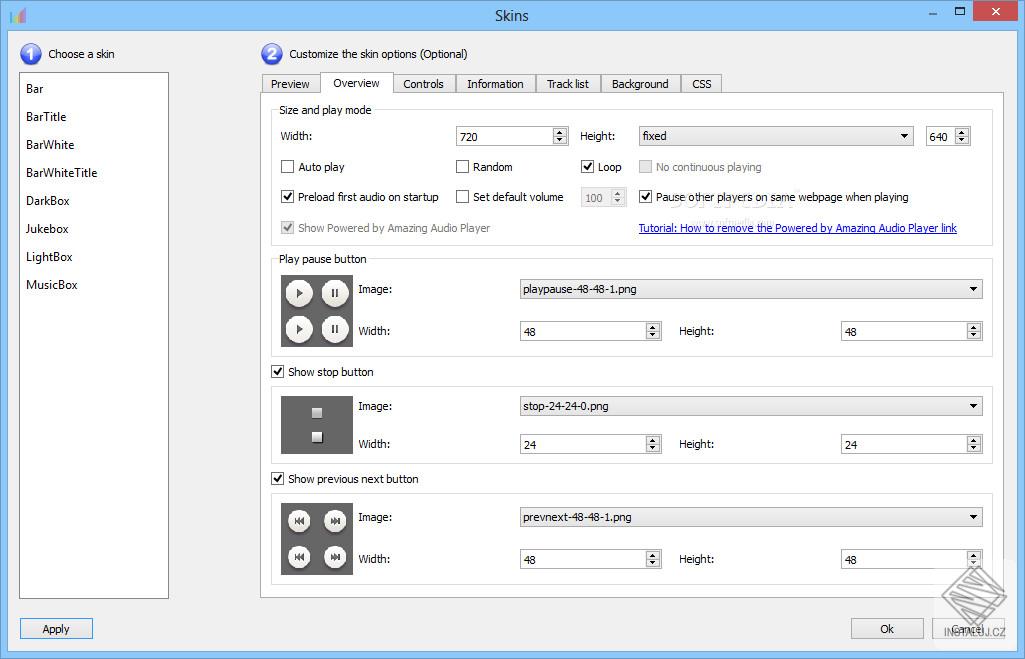This screenshot has height=659, width=1025.
Task: Open the stop-24-24-0.png image dropdown
Action: point(975,406)
